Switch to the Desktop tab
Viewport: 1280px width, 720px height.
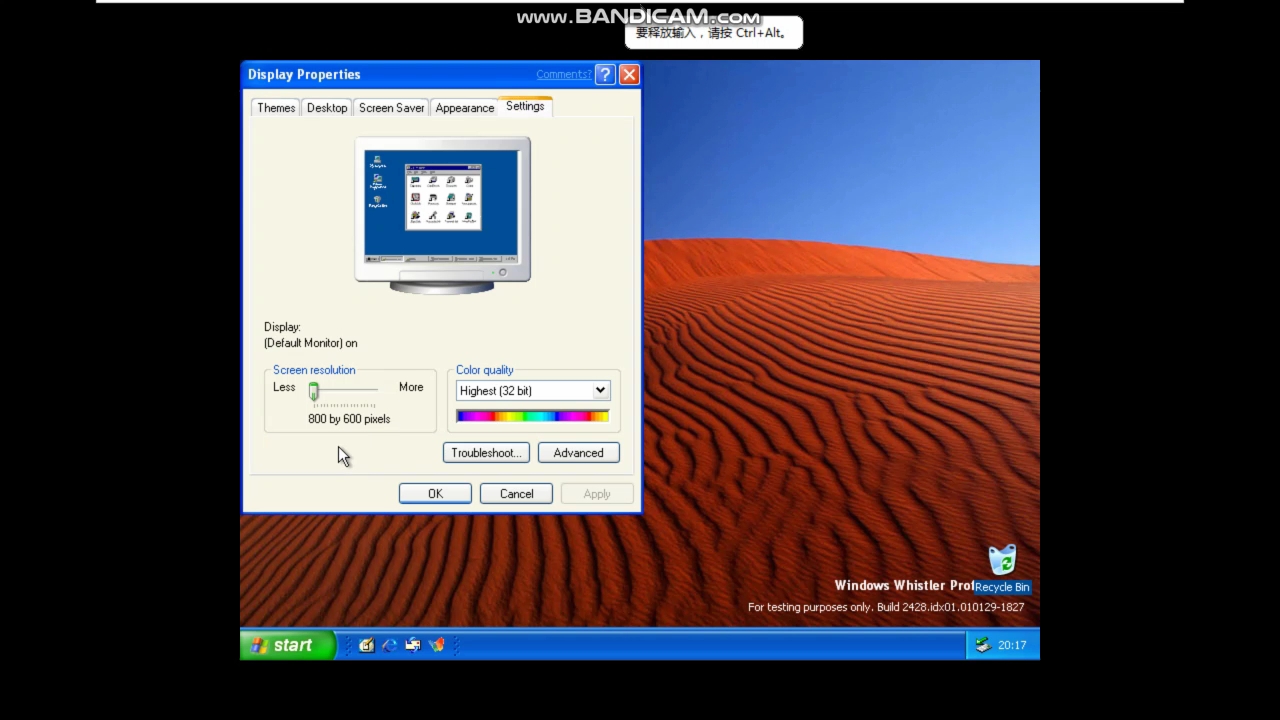(327, 108)
